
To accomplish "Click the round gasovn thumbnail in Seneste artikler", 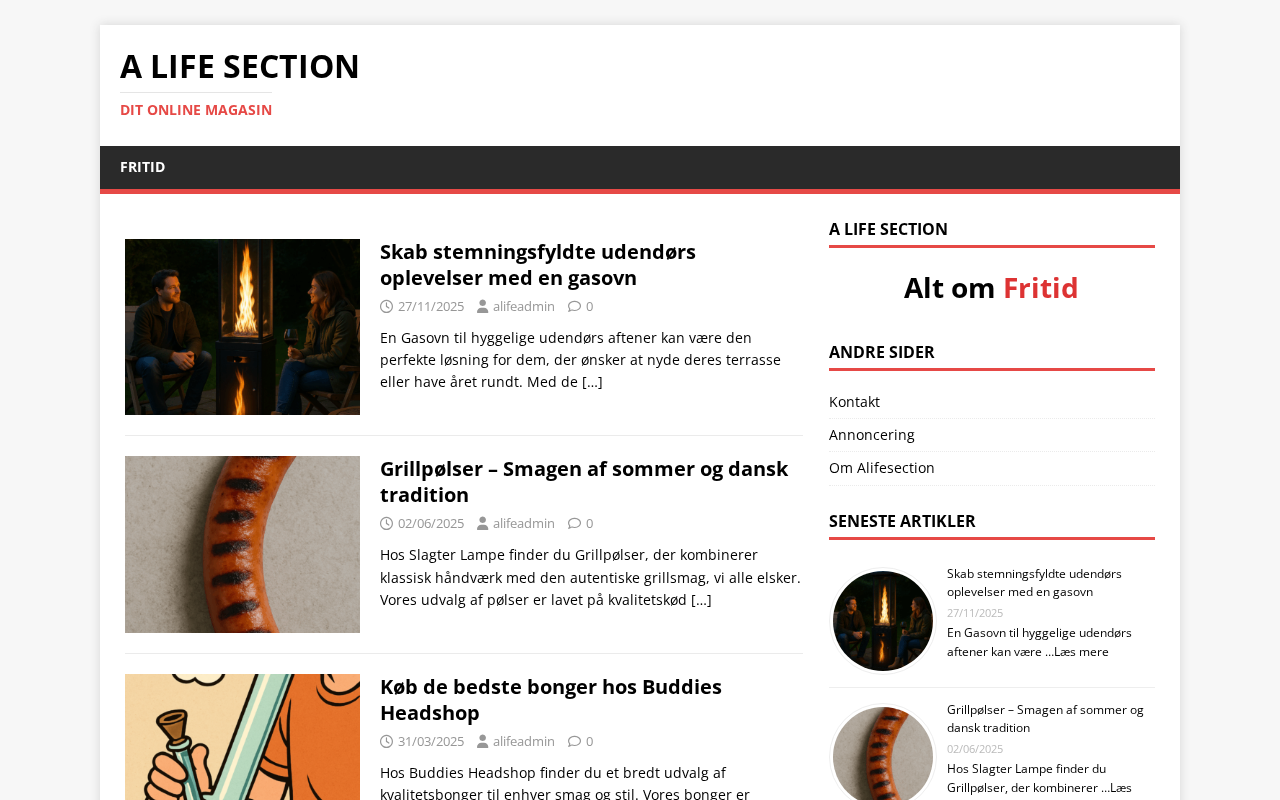I will [x=883, y=621].
